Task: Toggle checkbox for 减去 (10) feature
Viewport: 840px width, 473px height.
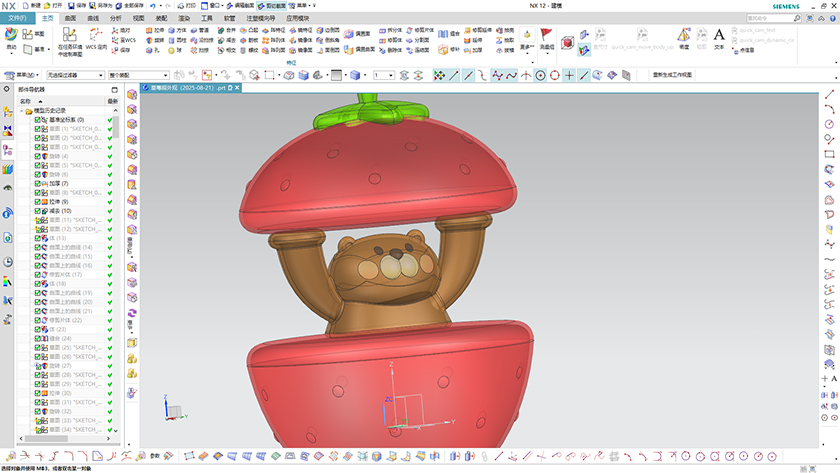Action: tap(38, 211)
